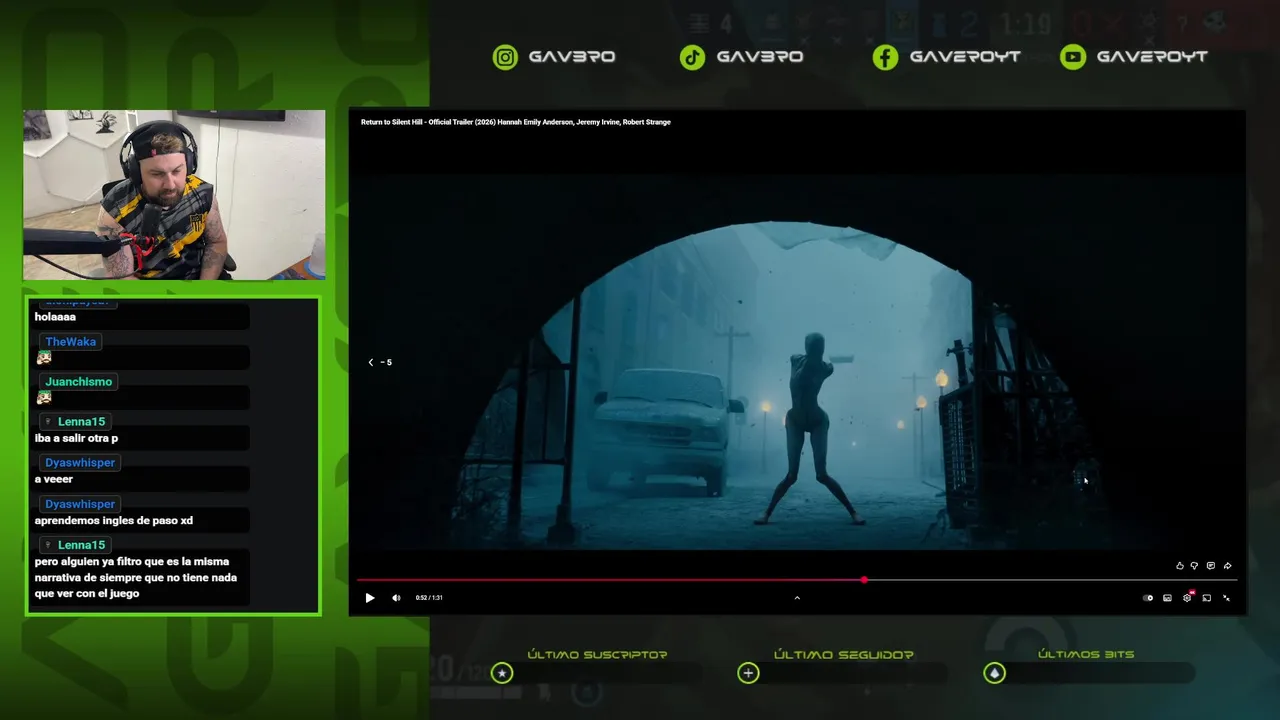Click the Return to Silent Hill video title
This screenshot has width=1280, height=720.
516,122
